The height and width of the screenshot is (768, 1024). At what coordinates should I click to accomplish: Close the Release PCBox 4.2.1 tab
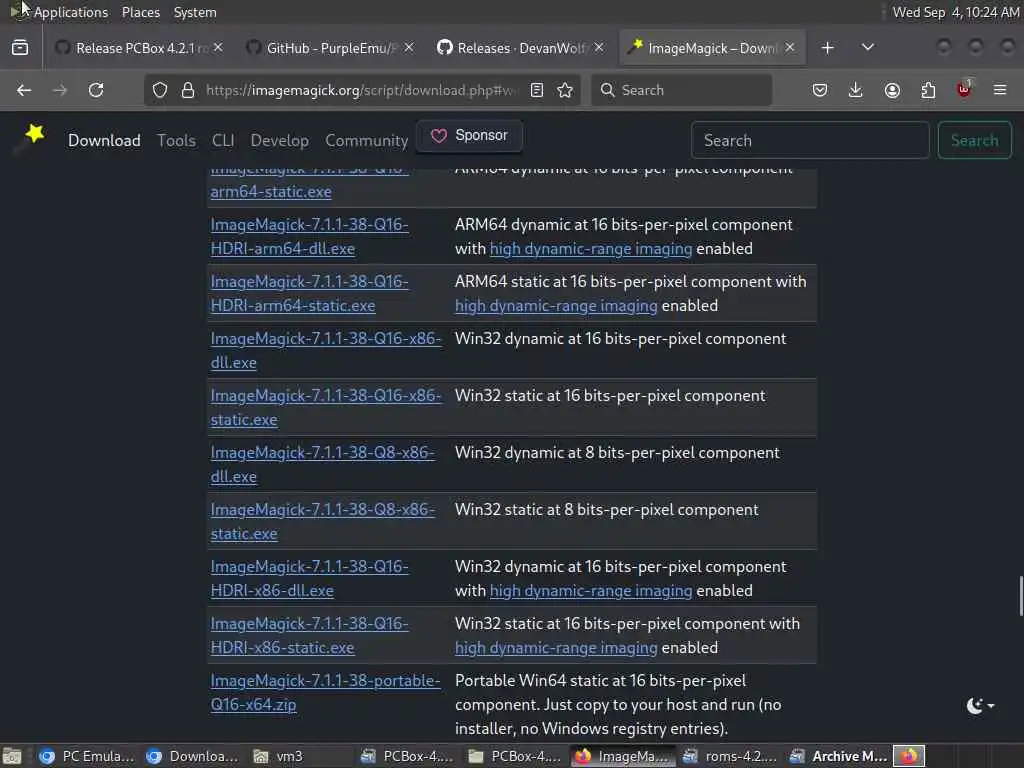(x=218, y=48)
